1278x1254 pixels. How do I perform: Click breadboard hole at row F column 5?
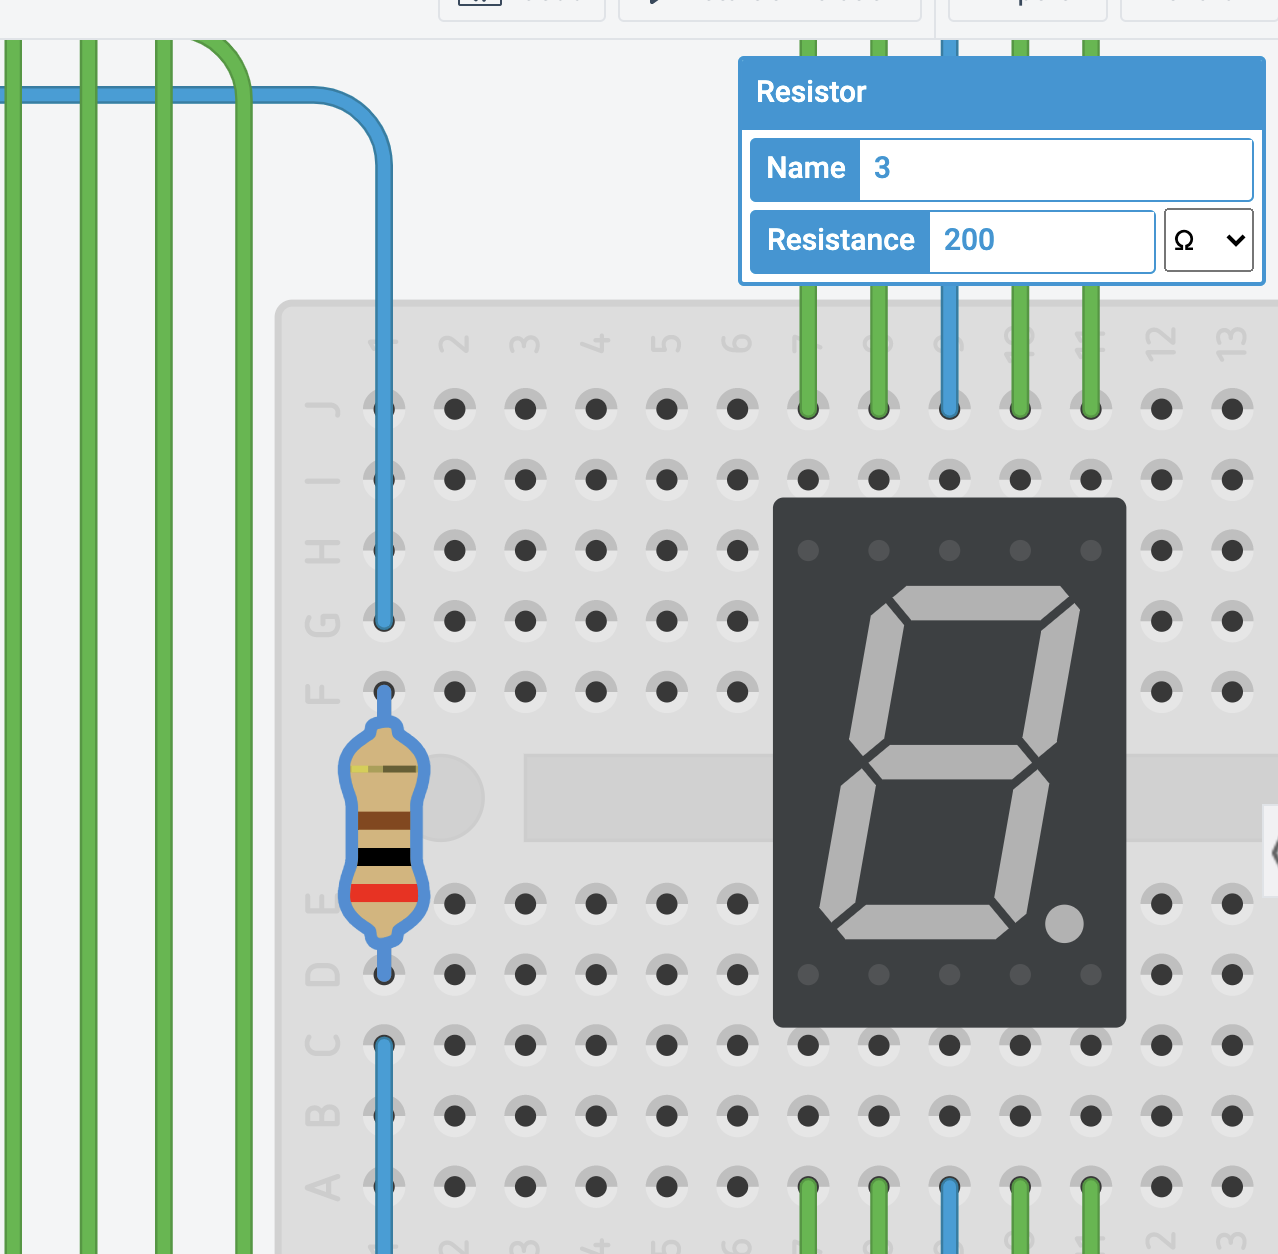(x=667, y=691)
